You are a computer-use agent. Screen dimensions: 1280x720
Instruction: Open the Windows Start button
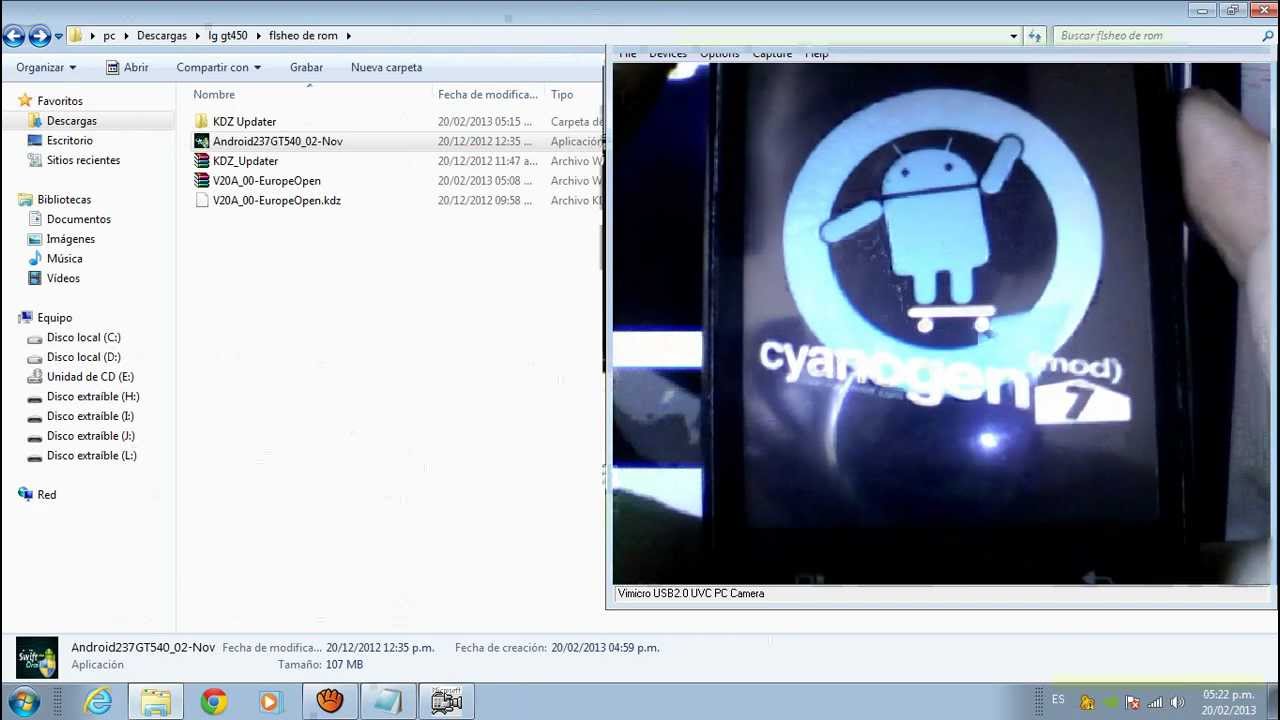click(24, 702)
